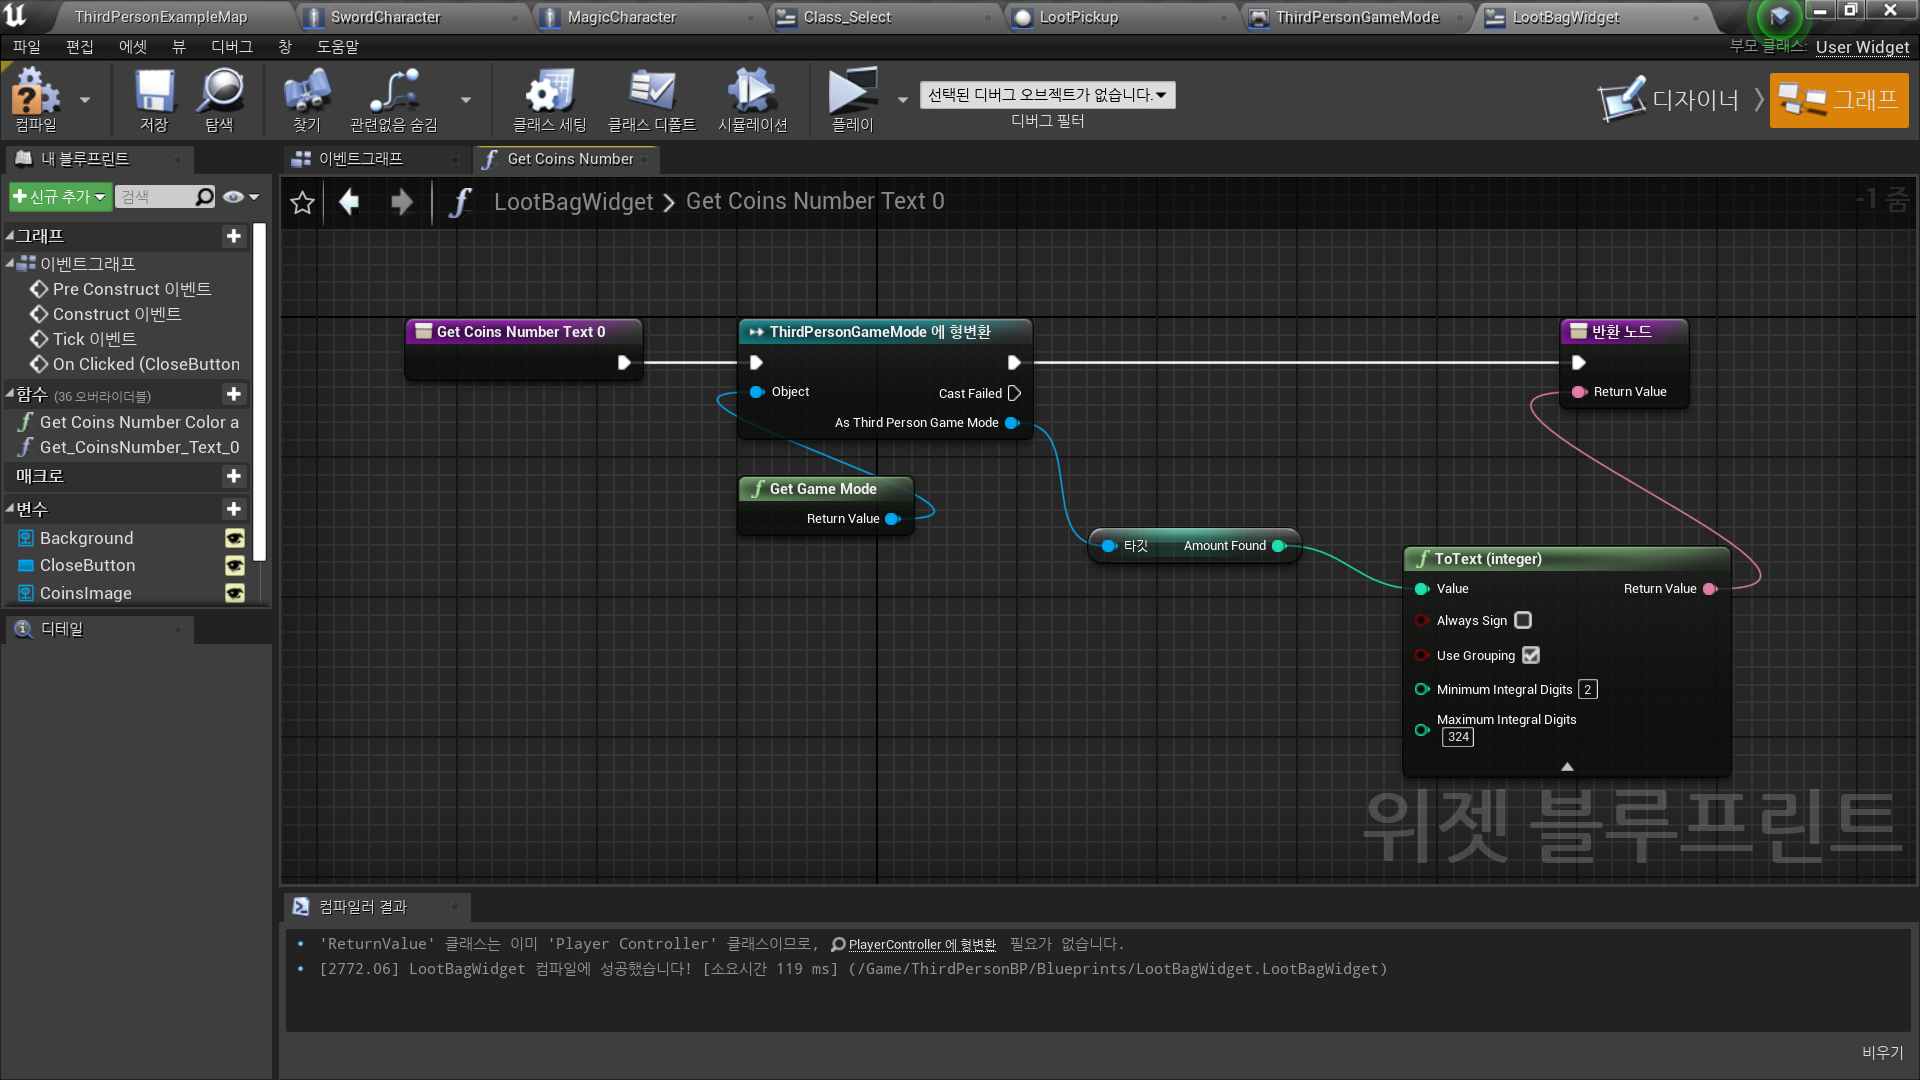The image size is (1920, 1080).
Task: Click the PlayerController cast link in compiler results
Action: [921, 945]
